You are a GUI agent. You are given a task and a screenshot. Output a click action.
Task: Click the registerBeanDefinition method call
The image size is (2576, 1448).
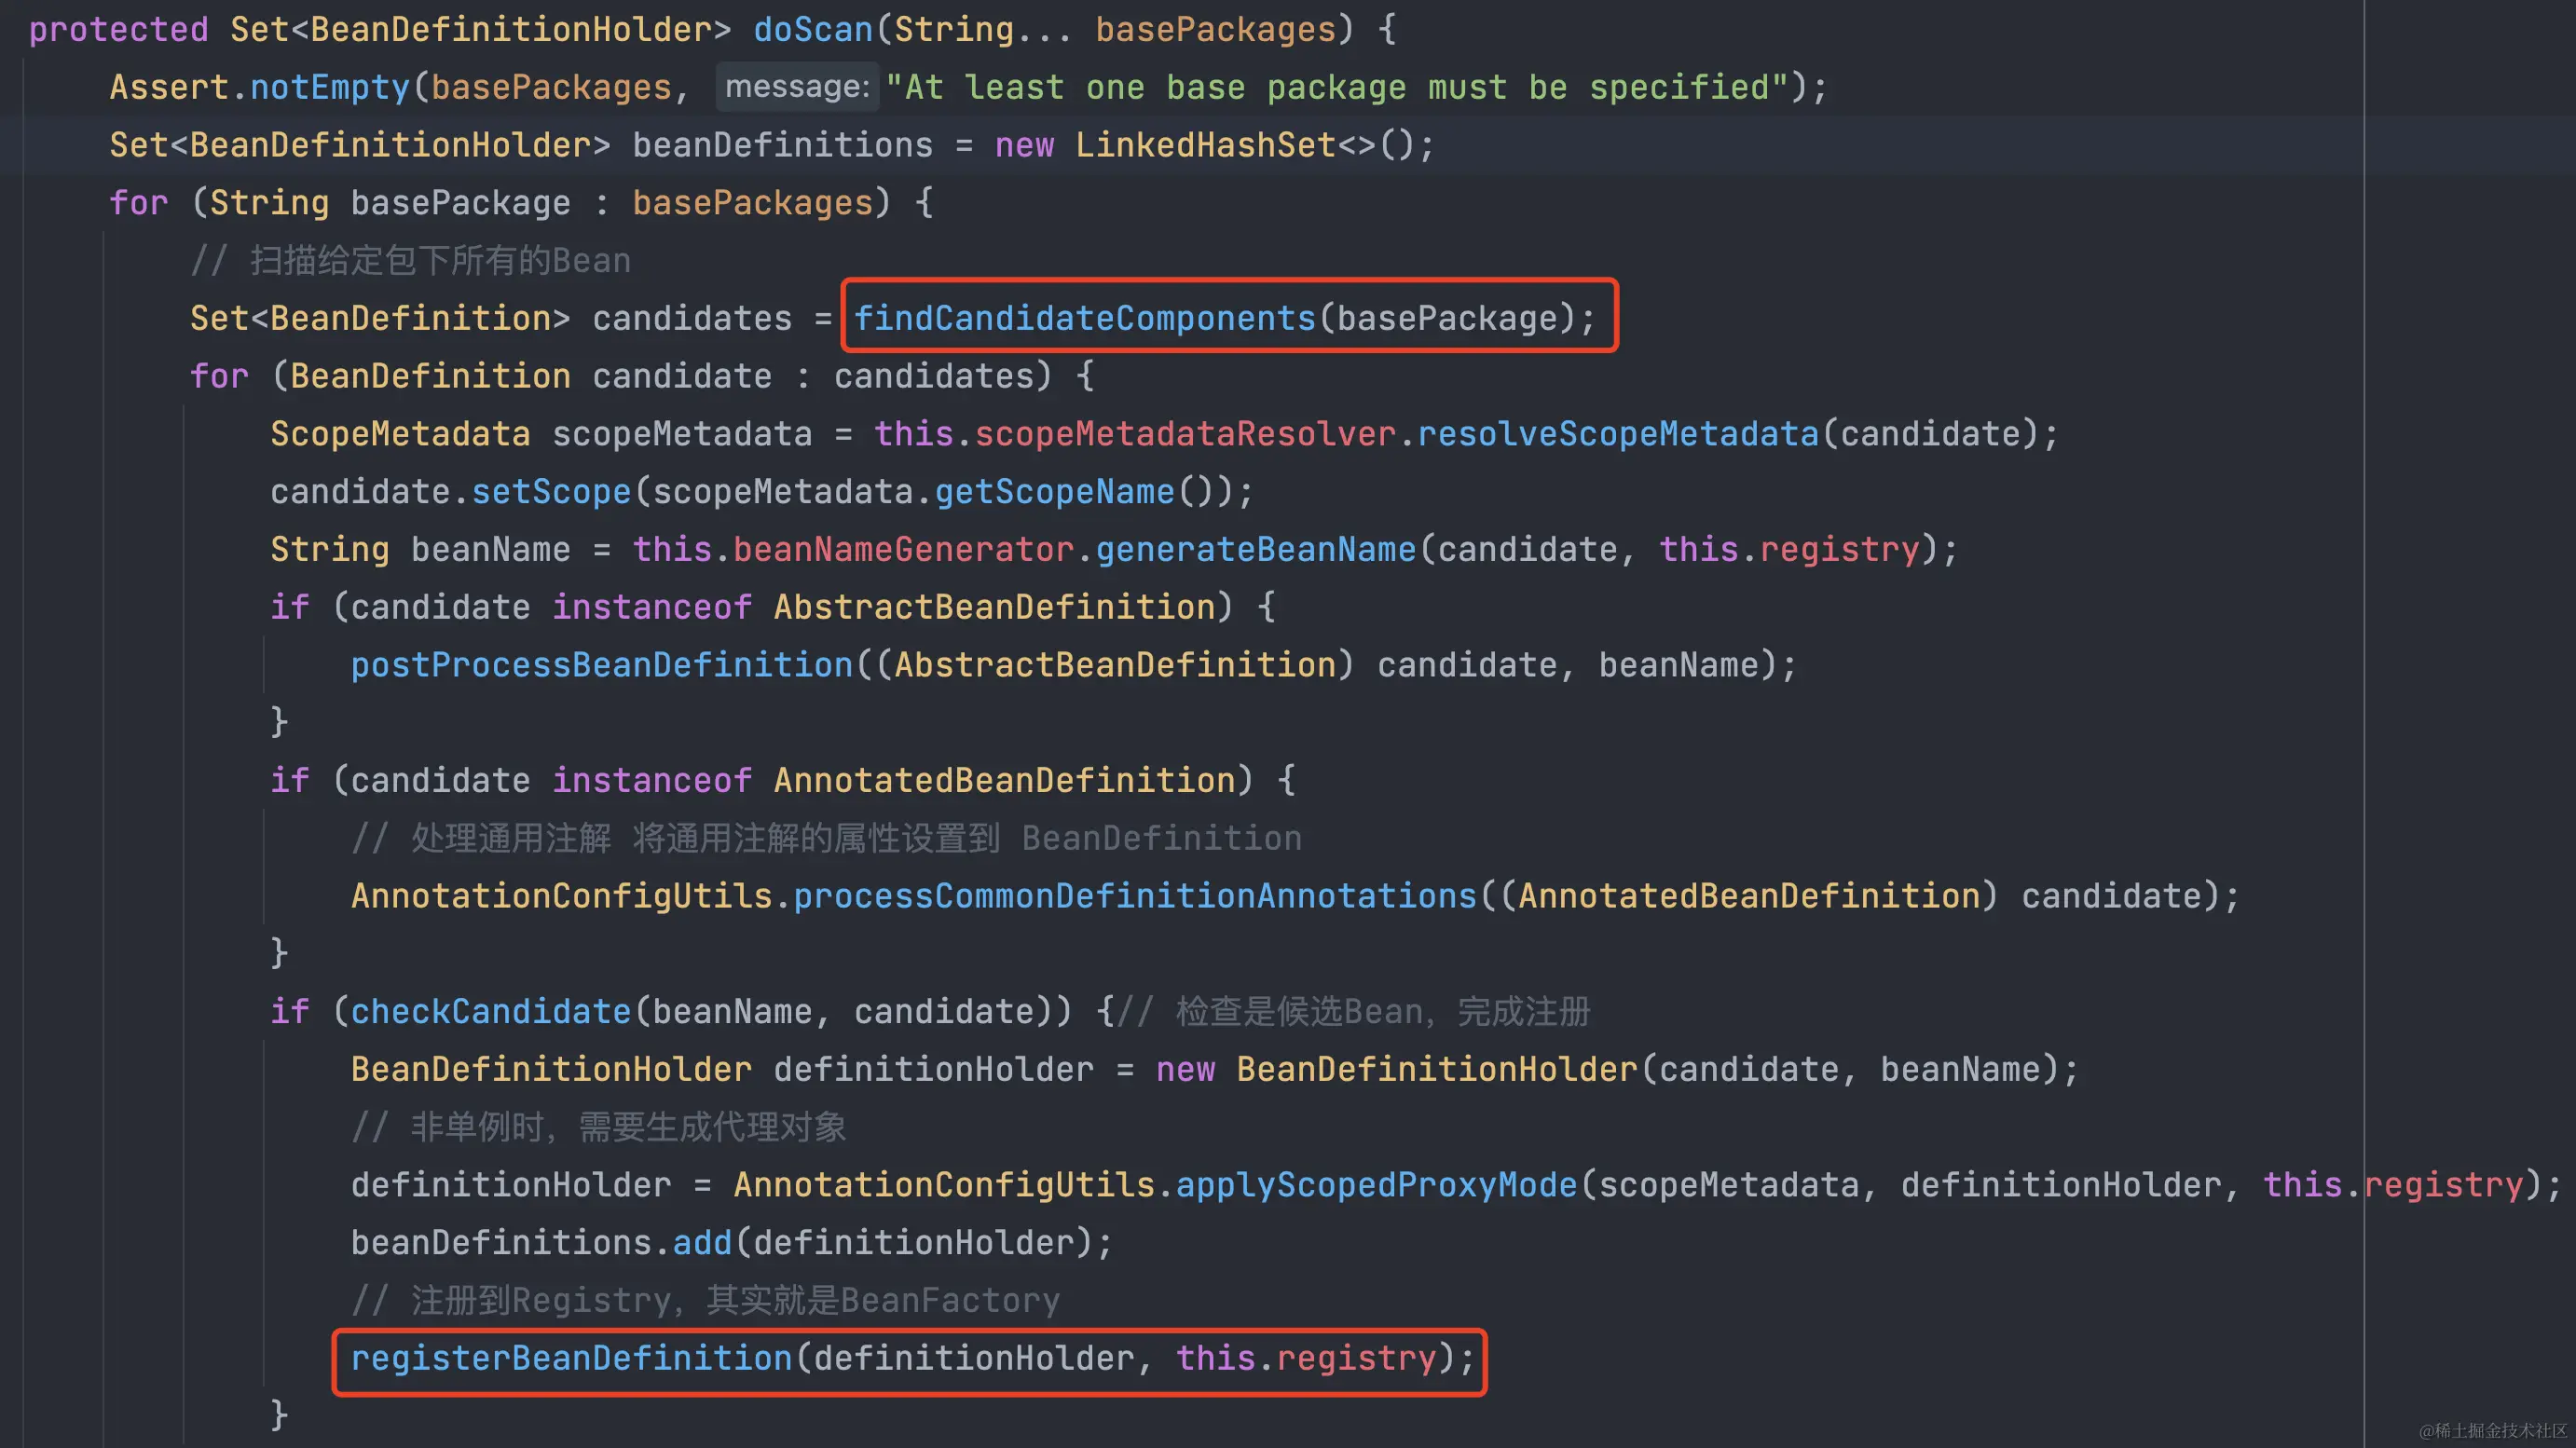(x=571, y=1358)
